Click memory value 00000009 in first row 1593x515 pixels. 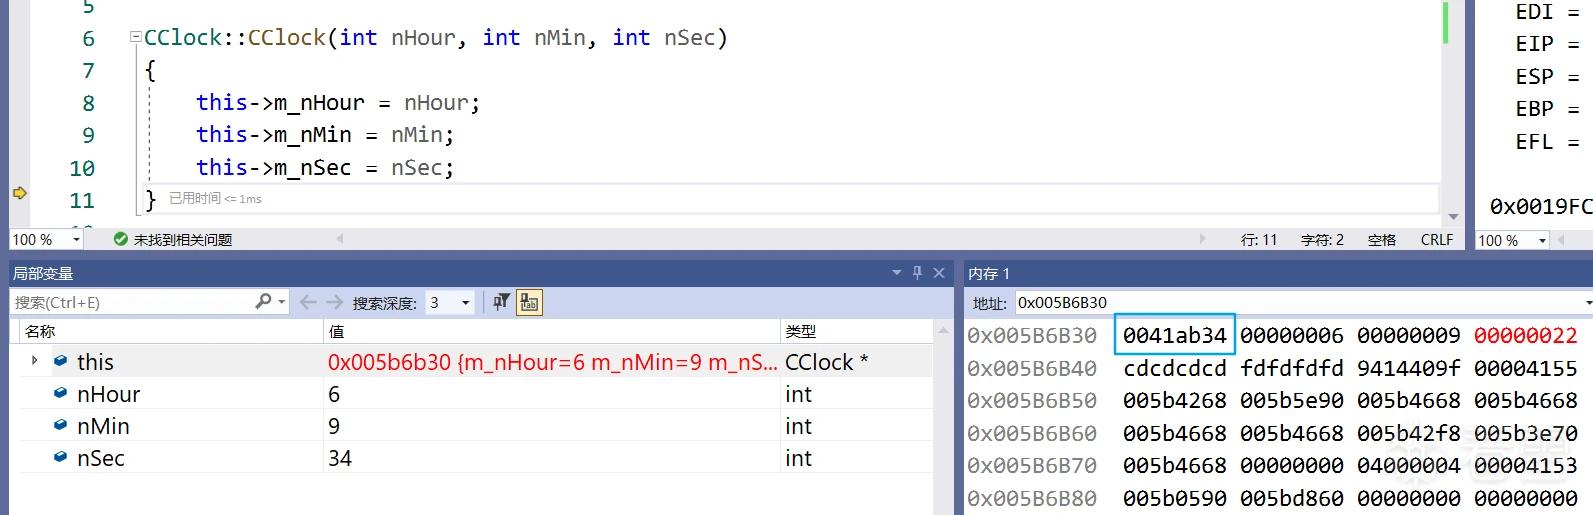[1408, 335]
